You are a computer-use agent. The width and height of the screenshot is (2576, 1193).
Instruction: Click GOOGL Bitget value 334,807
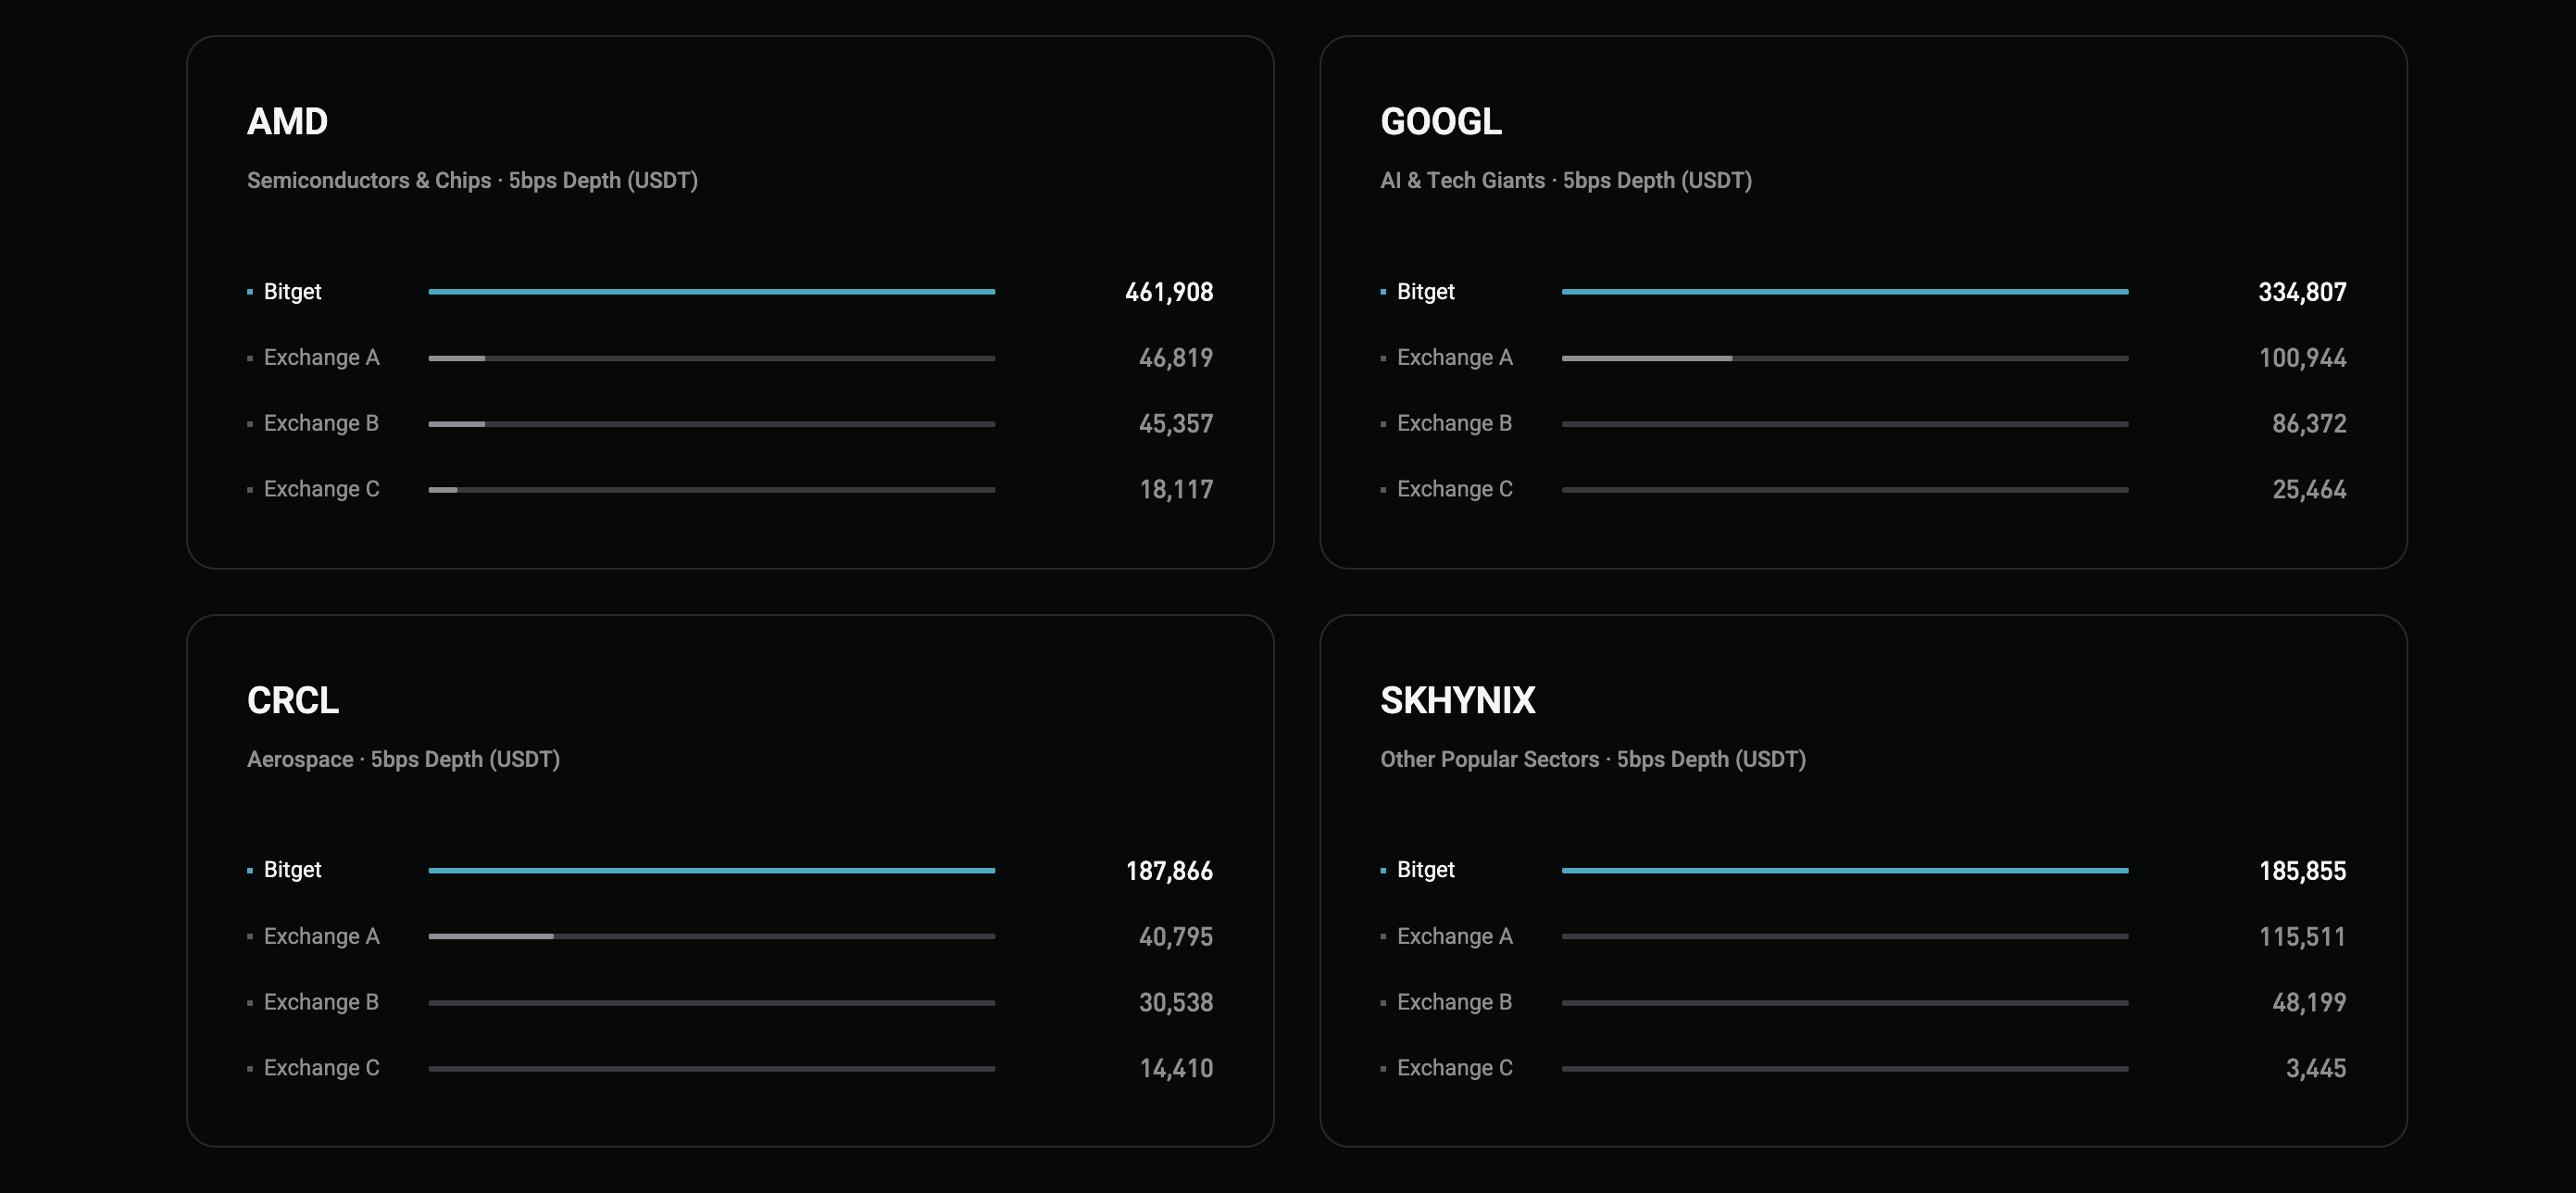tap(2302, 292)
